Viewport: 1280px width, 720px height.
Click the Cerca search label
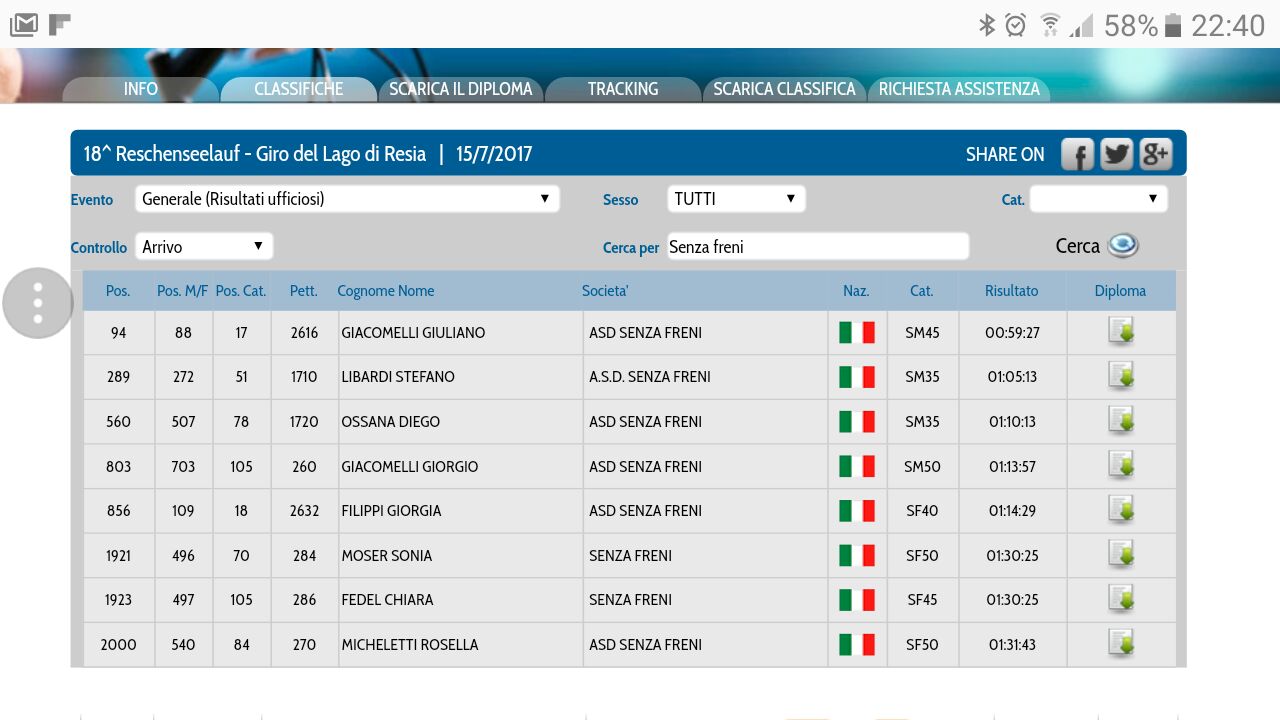coord(1077,246)
